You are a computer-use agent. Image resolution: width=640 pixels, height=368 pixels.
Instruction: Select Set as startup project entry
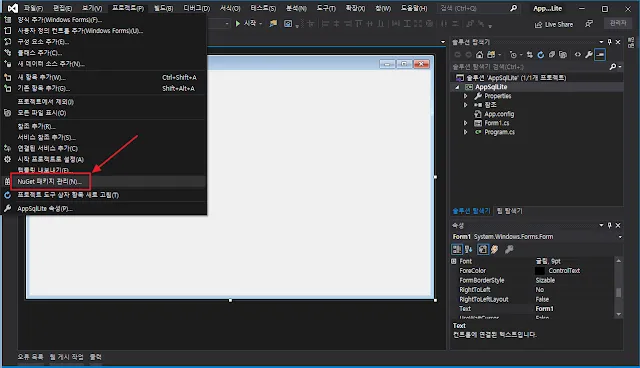(50, 159)
